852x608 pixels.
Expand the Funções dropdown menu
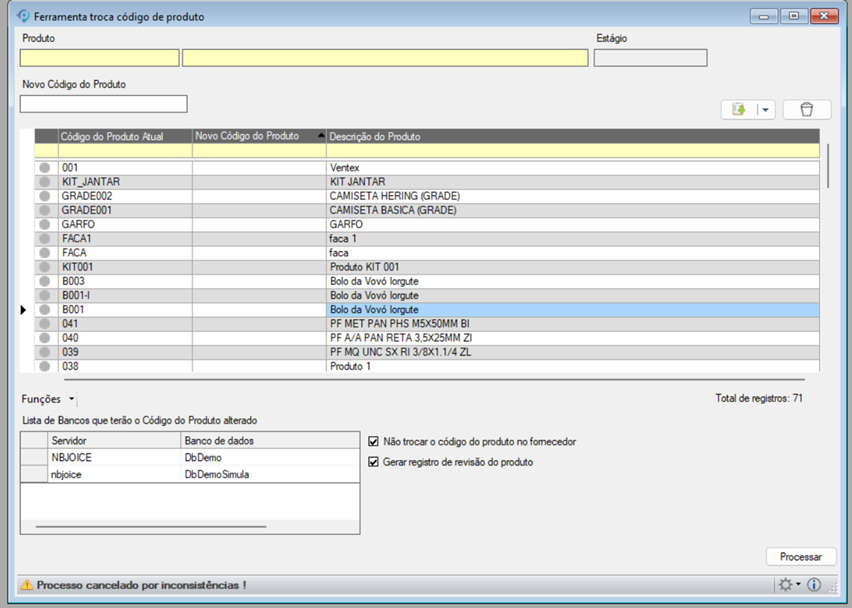coord(48,399)
